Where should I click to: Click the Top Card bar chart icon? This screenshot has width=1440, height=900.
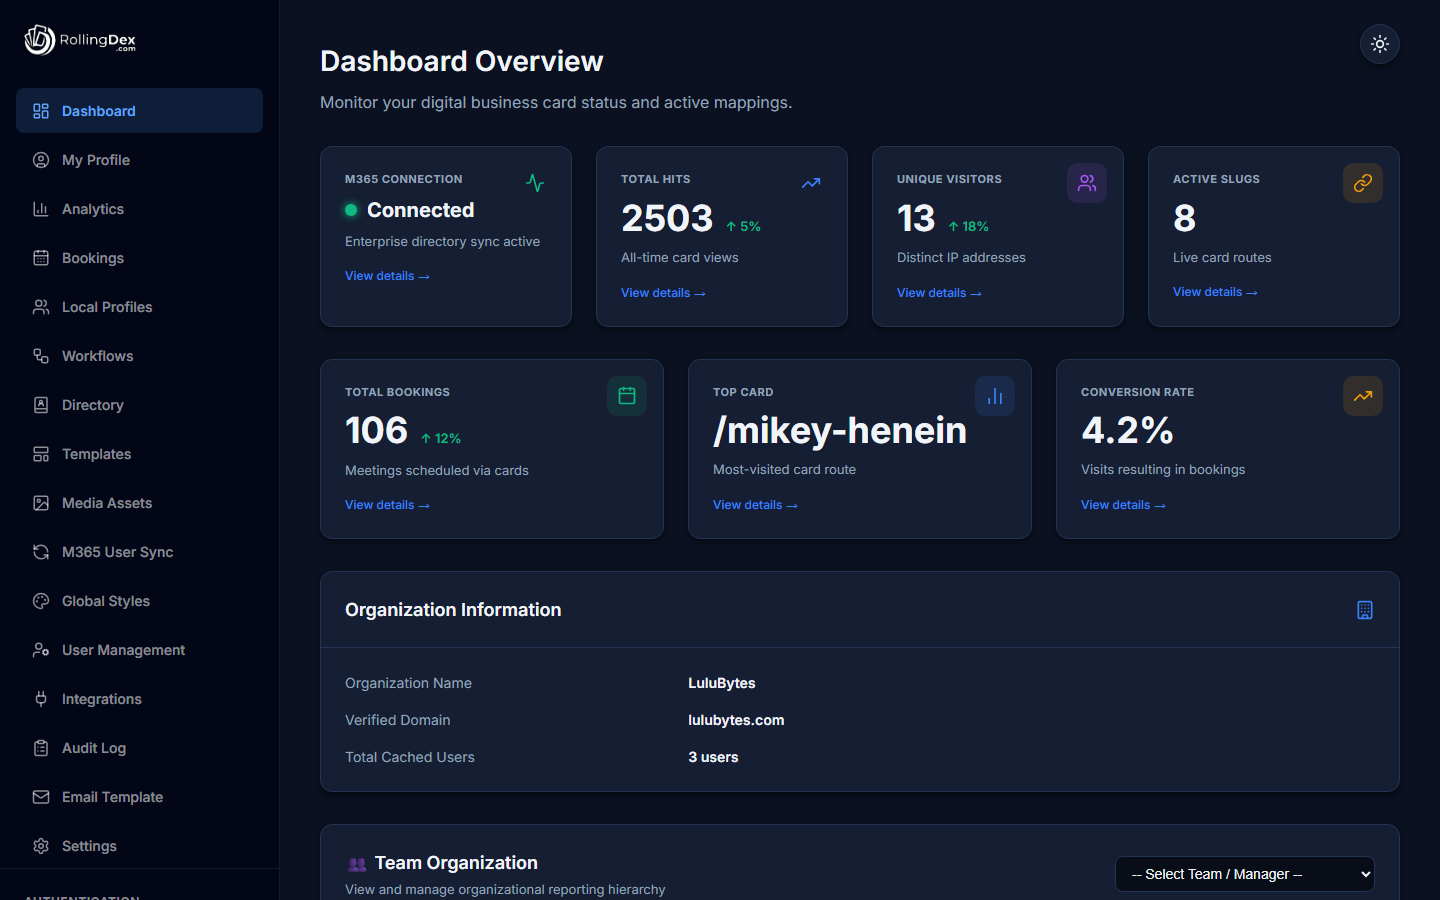tap(995, 396)
